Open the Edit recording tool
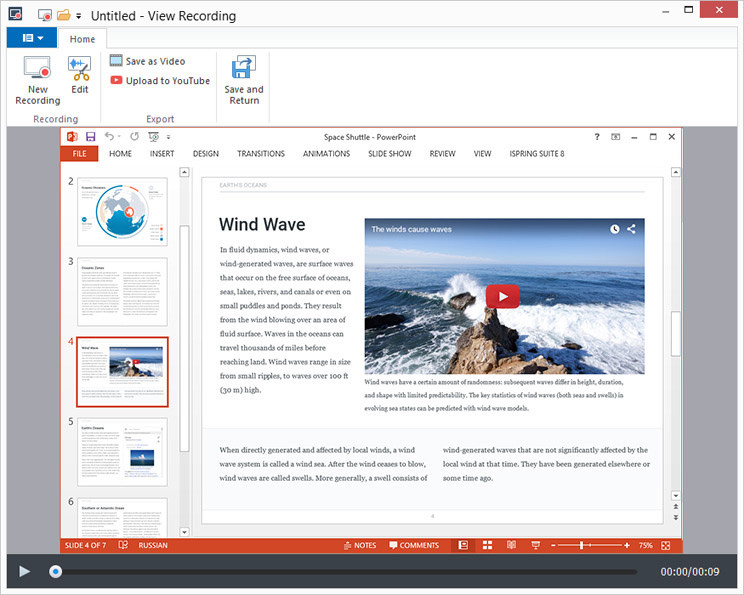Image resolution: width=744 pixels, height=595 pixels. point(80,75)
